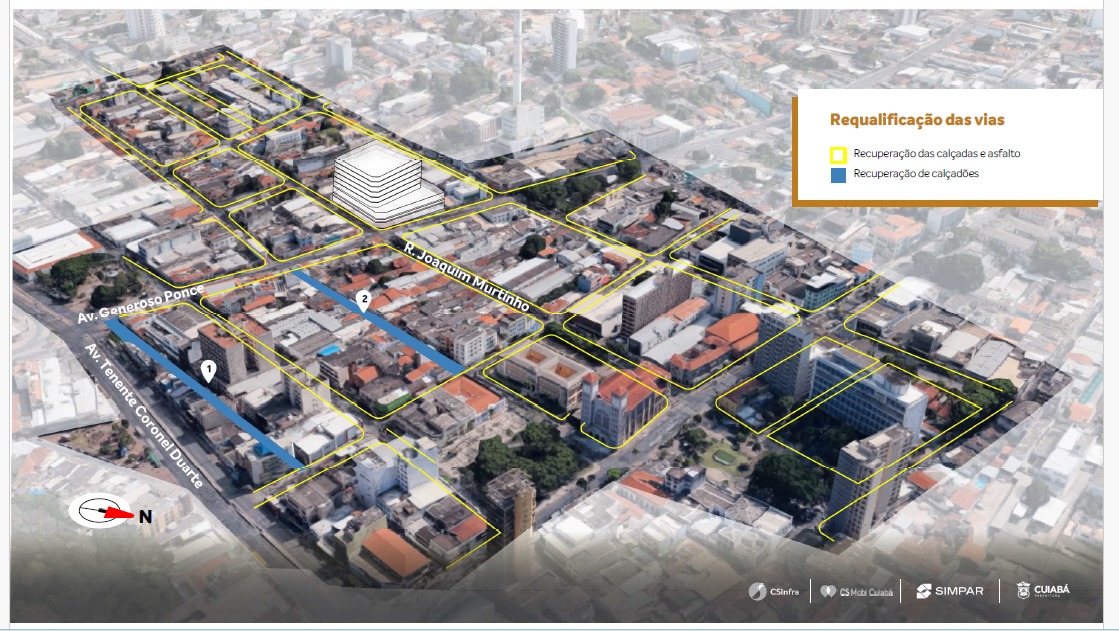Click 'Recuperação das calçadas e asfalto' label
Viewport: 1119px width, 631px height.
tap(937, 153)
